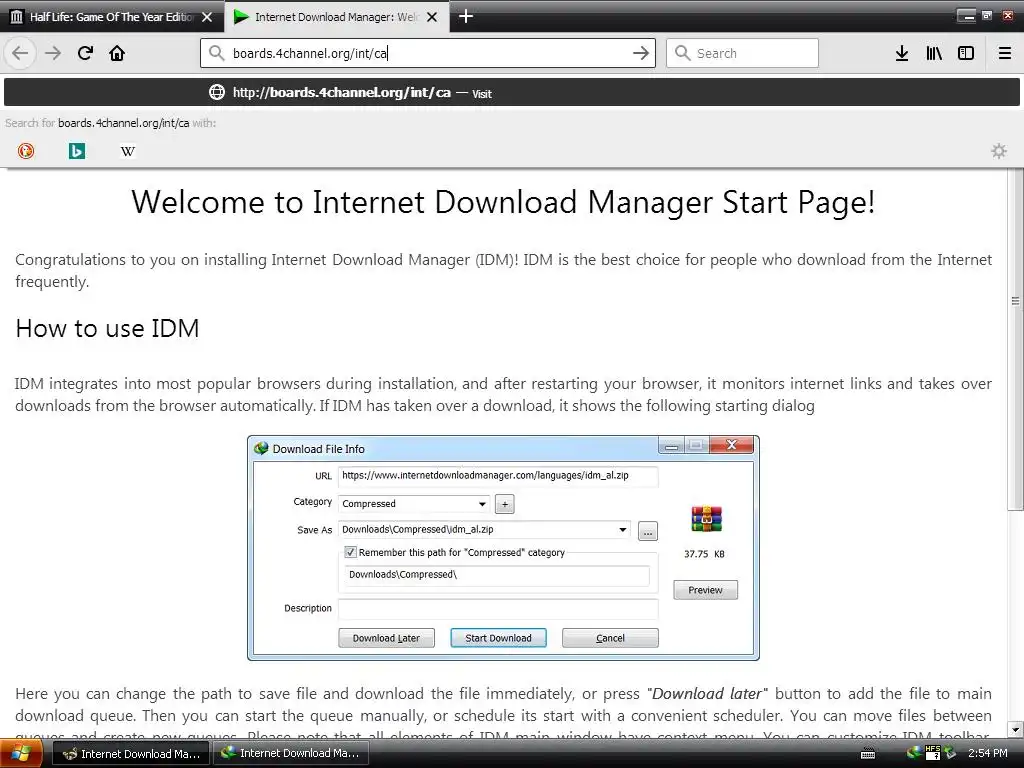
Task: Close the Internet Download Manager tab
Action: point(432,17)
